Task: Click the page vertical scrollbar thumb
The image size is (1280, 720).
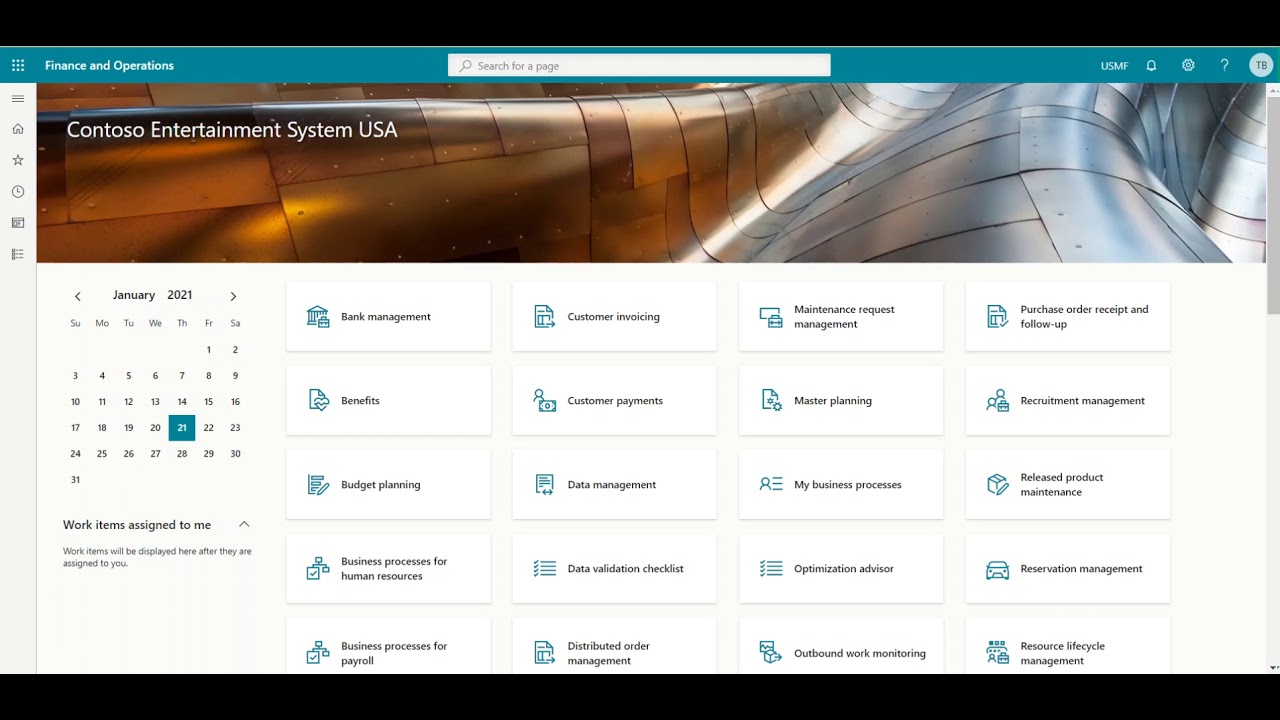Action: [1273, 205]
